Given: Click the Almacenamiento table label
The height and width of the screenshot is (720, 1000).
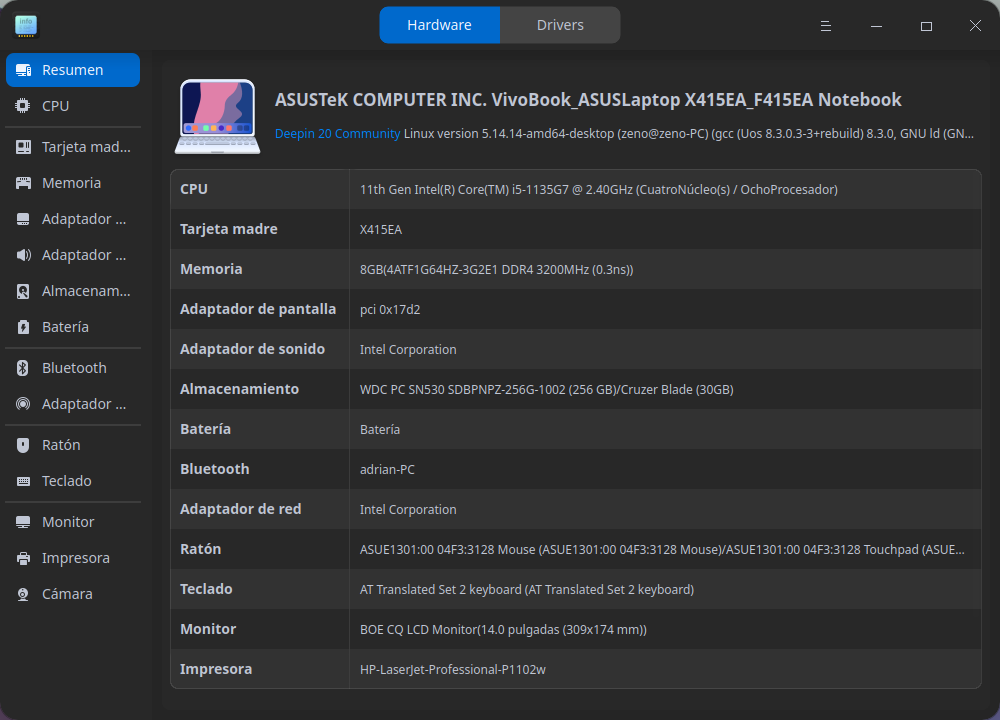Looking at the screenshot, I should [239, 389].
